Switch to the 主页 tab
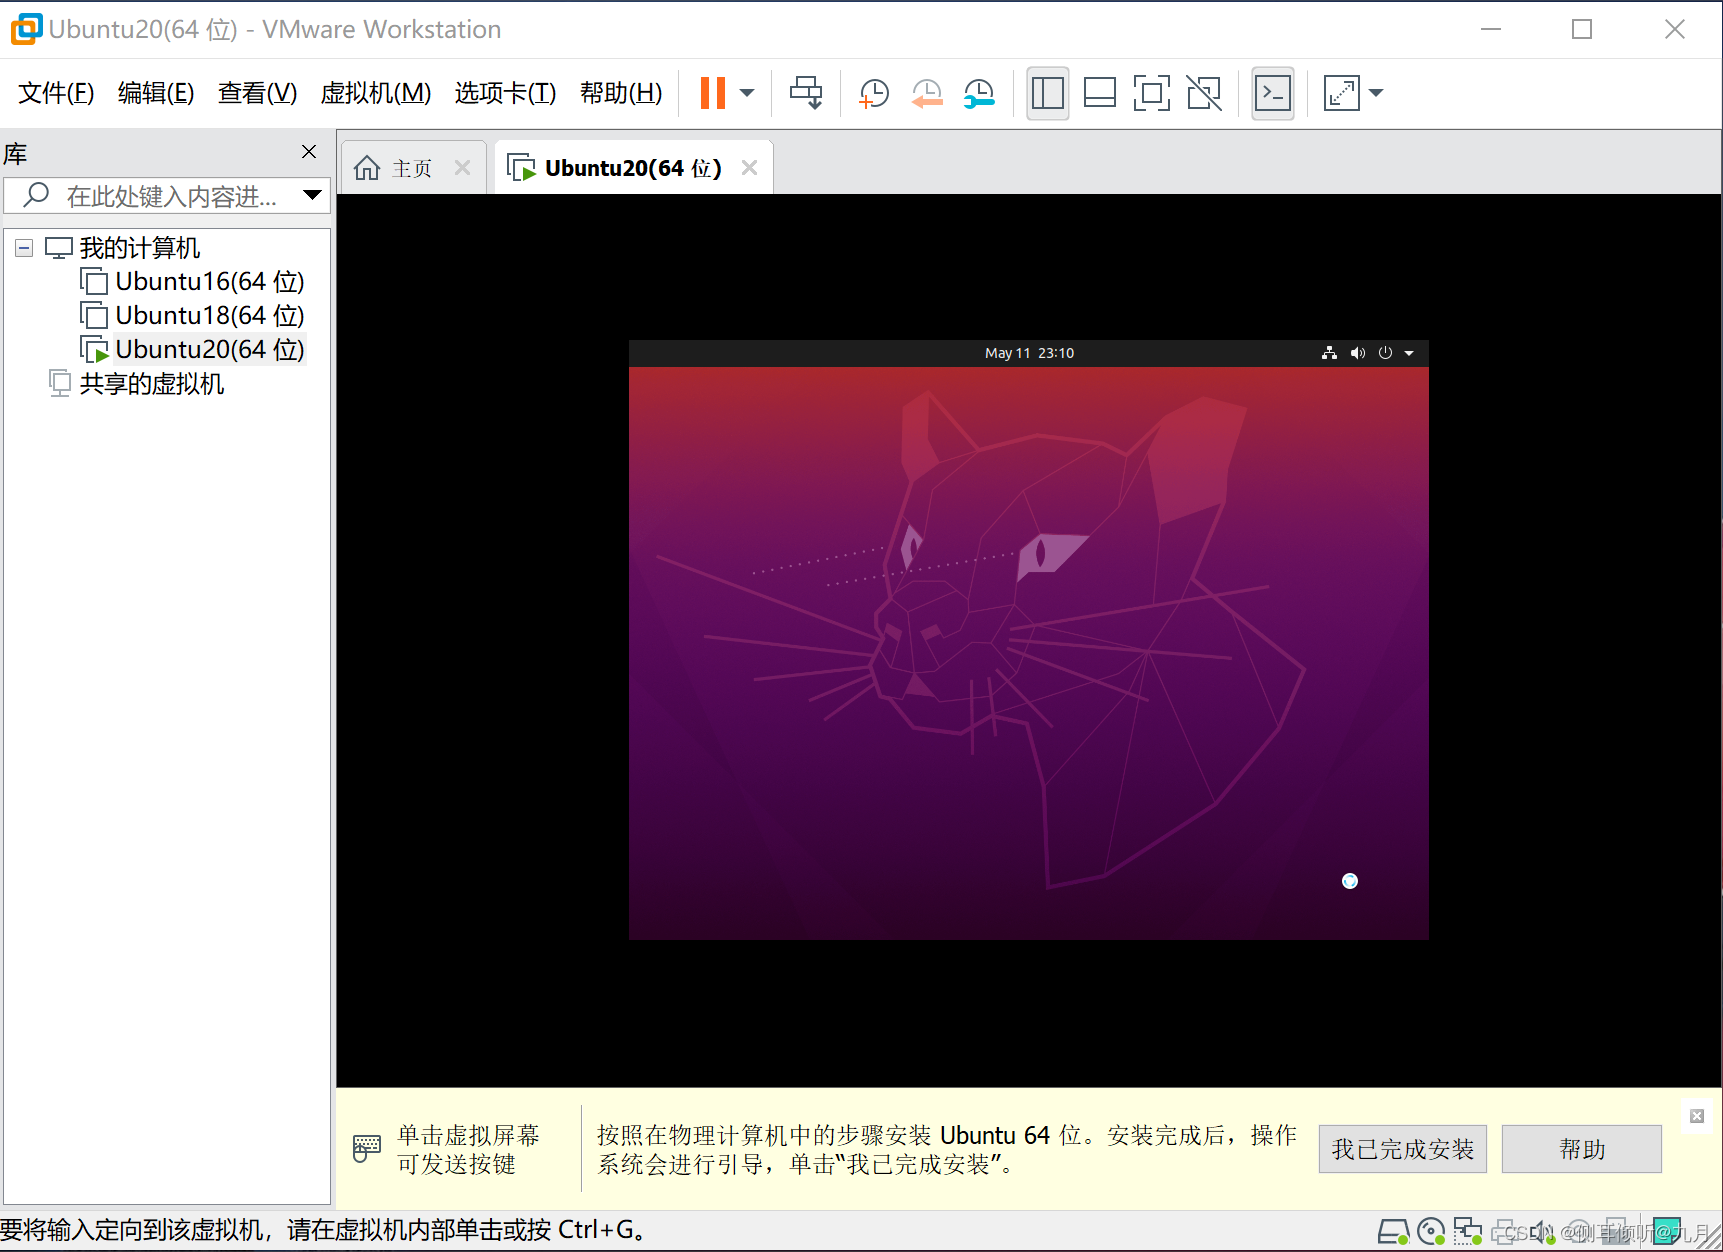Screen dimensions: 1723x1252 [x=411, y=167]
